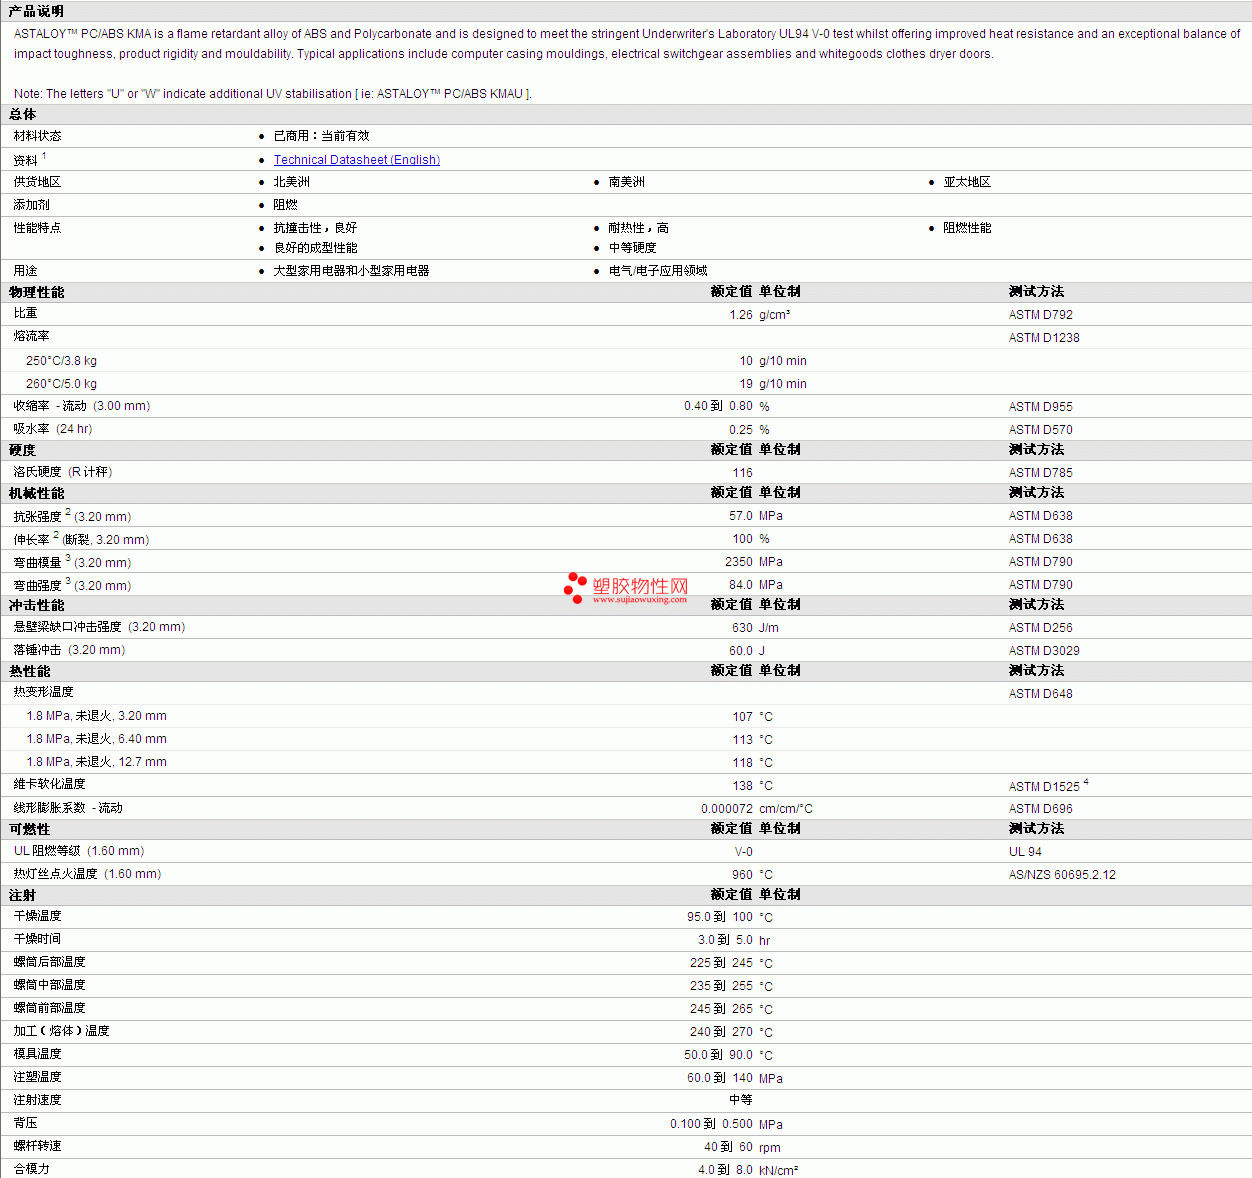Click the 热性能 section header
Image resolution: width=1252 pixels, height=1178 pixels.
[x=30, y=672]
